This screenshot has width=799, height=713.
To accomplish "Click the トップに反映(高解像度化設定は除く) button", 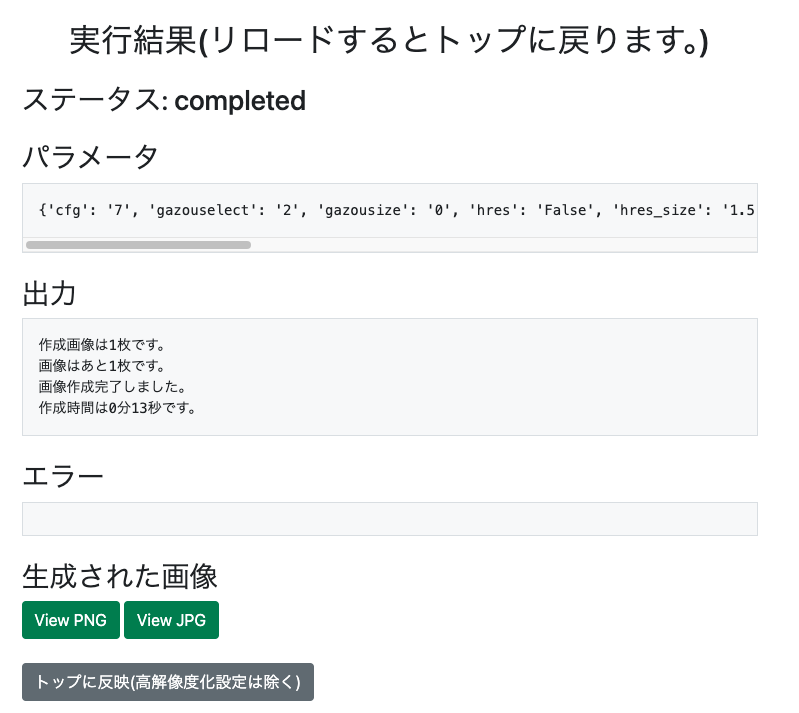I will [x=168, y=681].
